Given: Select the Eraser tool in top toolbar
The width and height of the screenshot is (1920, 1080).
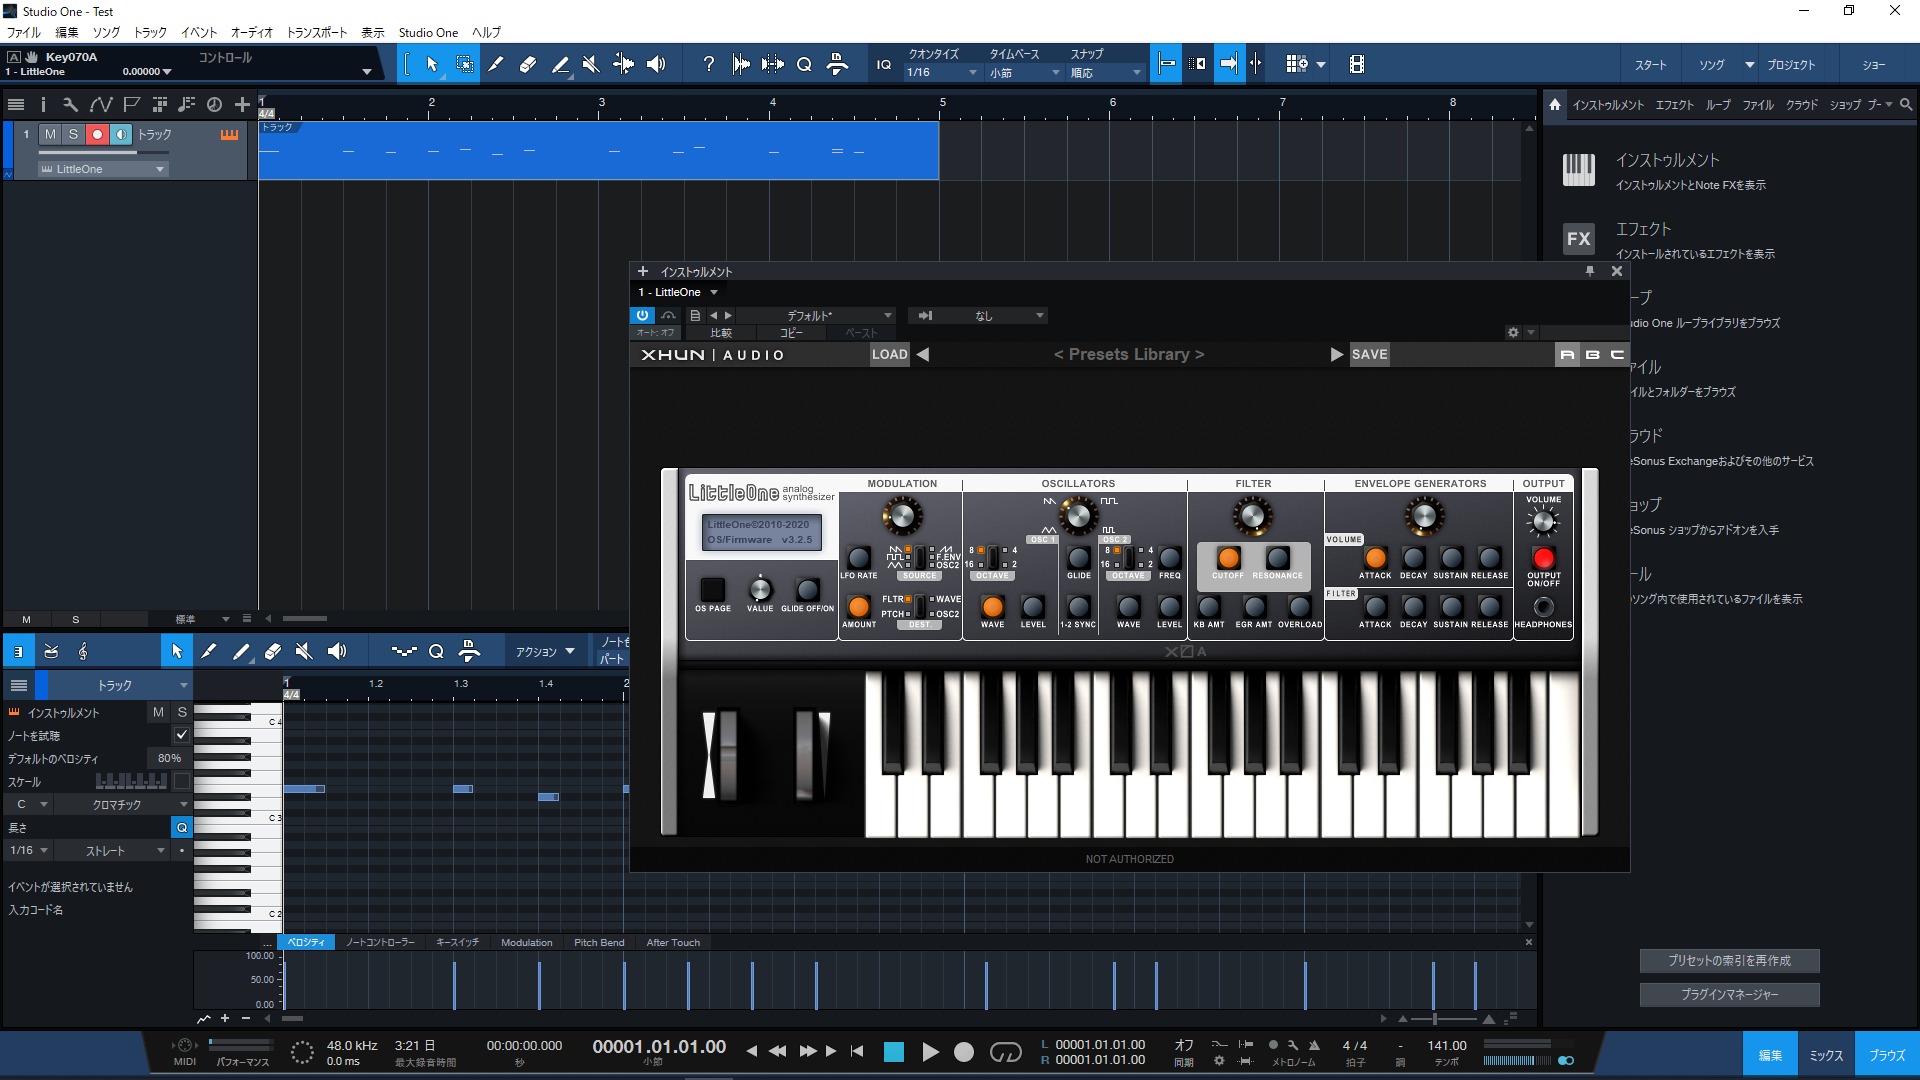Looking at the screenshot, I should [528, 64].
